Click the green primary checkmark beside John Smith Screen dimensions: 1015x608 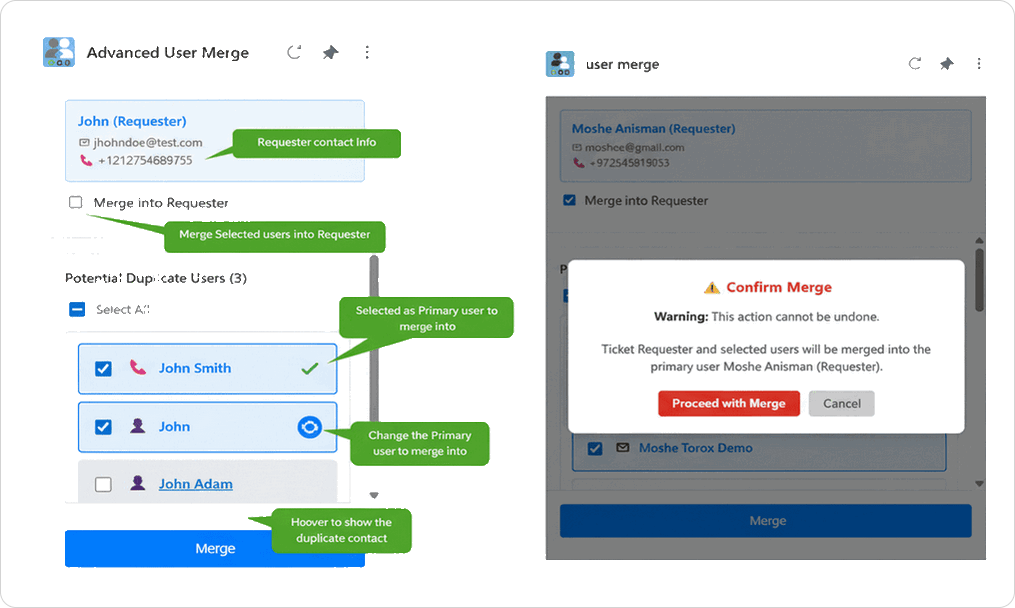[309, 369]
